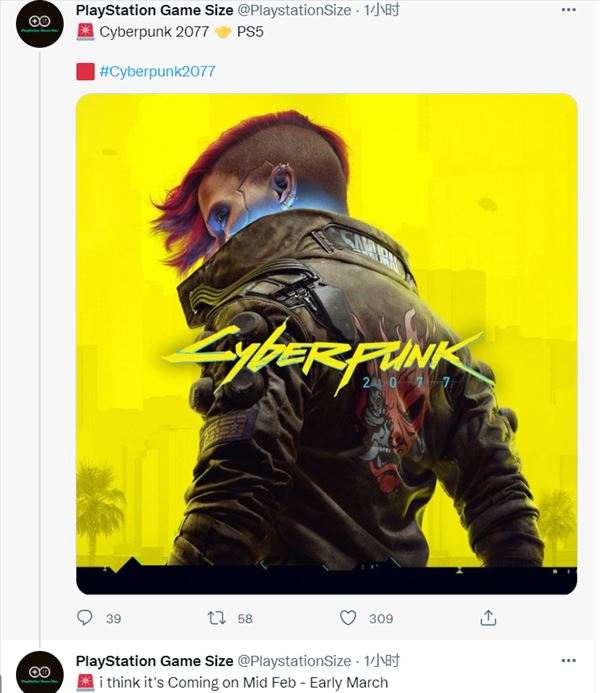Click the PlayStation Game Size name above the PS5 tweet
This screenshot has height=693, width=600.
(x=155, y=10)
